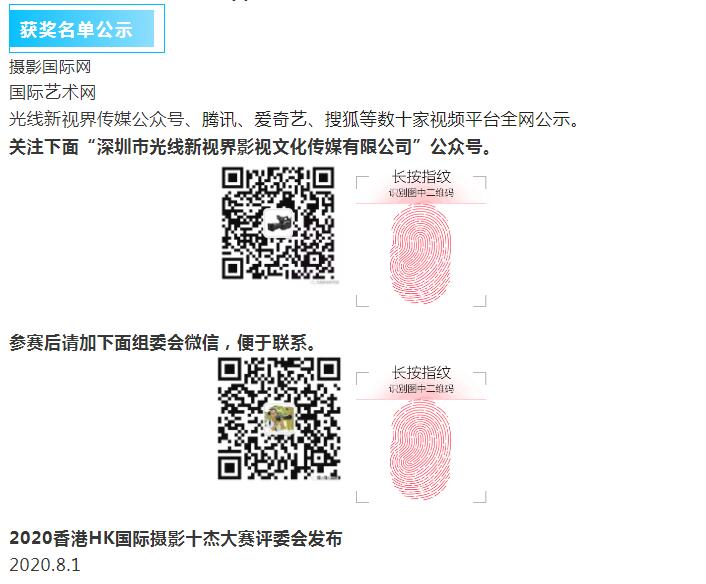This screenshot has height=584, width=706.
Task: Click the 光线新视界传媒公众号 platform list sentence
Action: (x=294, y=119)
